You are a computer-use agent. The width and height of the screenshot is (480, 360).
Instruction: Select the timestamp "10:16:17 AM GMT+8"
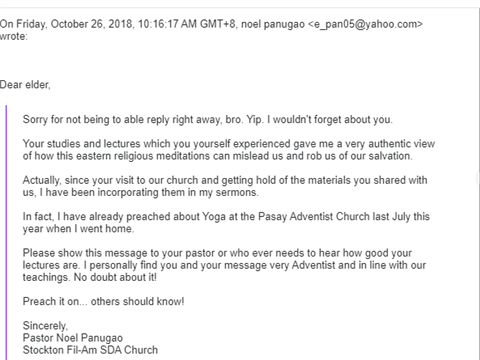click(x=187, y=24)
